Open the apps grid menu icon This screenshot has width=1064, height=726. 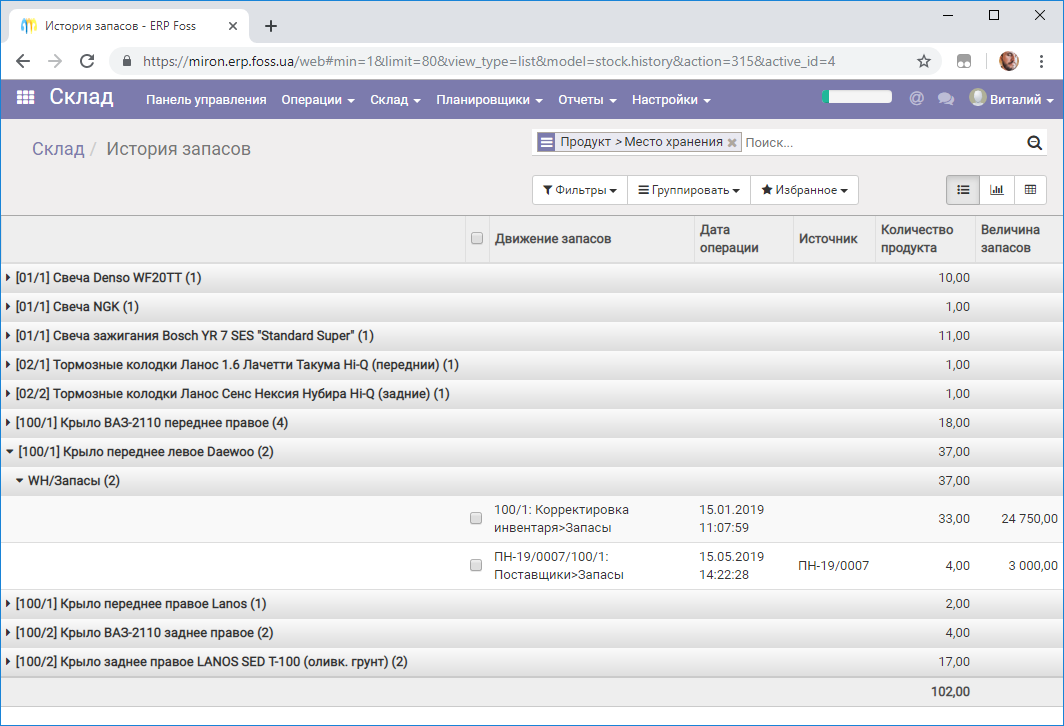(25, 98)
